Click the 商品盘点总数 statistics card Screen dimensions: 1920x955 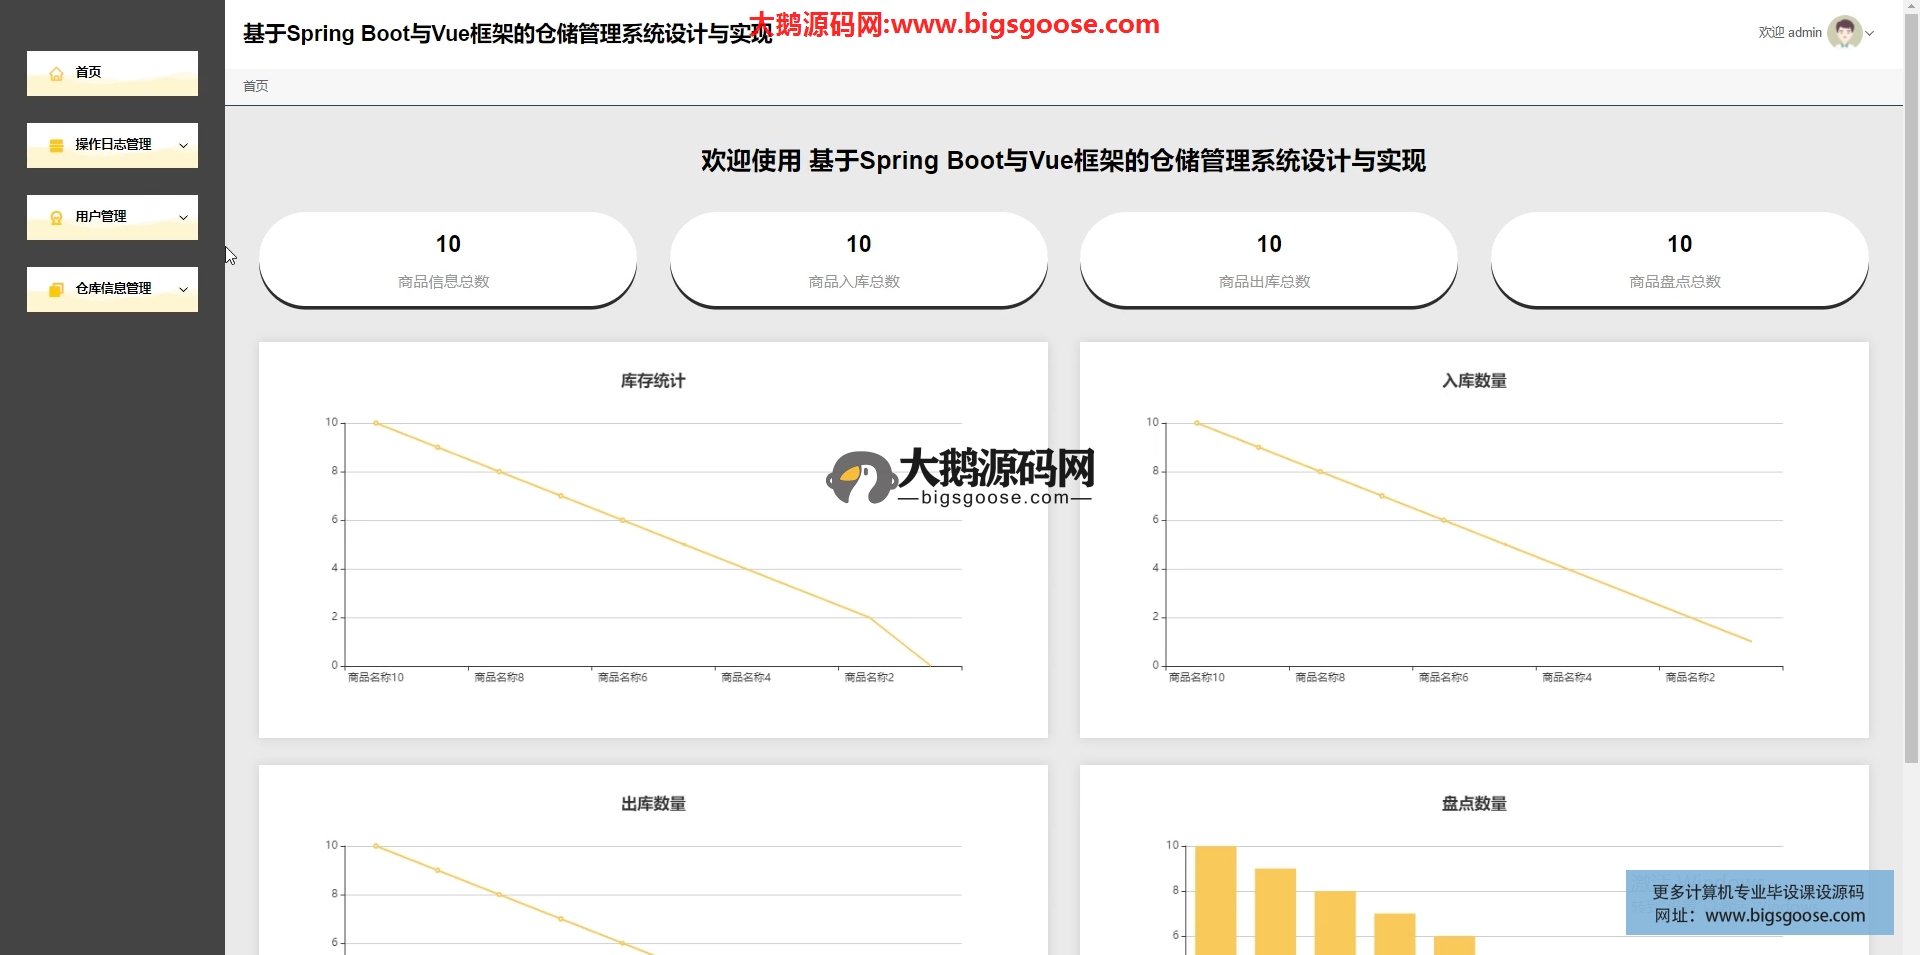tap(1679, 259)
